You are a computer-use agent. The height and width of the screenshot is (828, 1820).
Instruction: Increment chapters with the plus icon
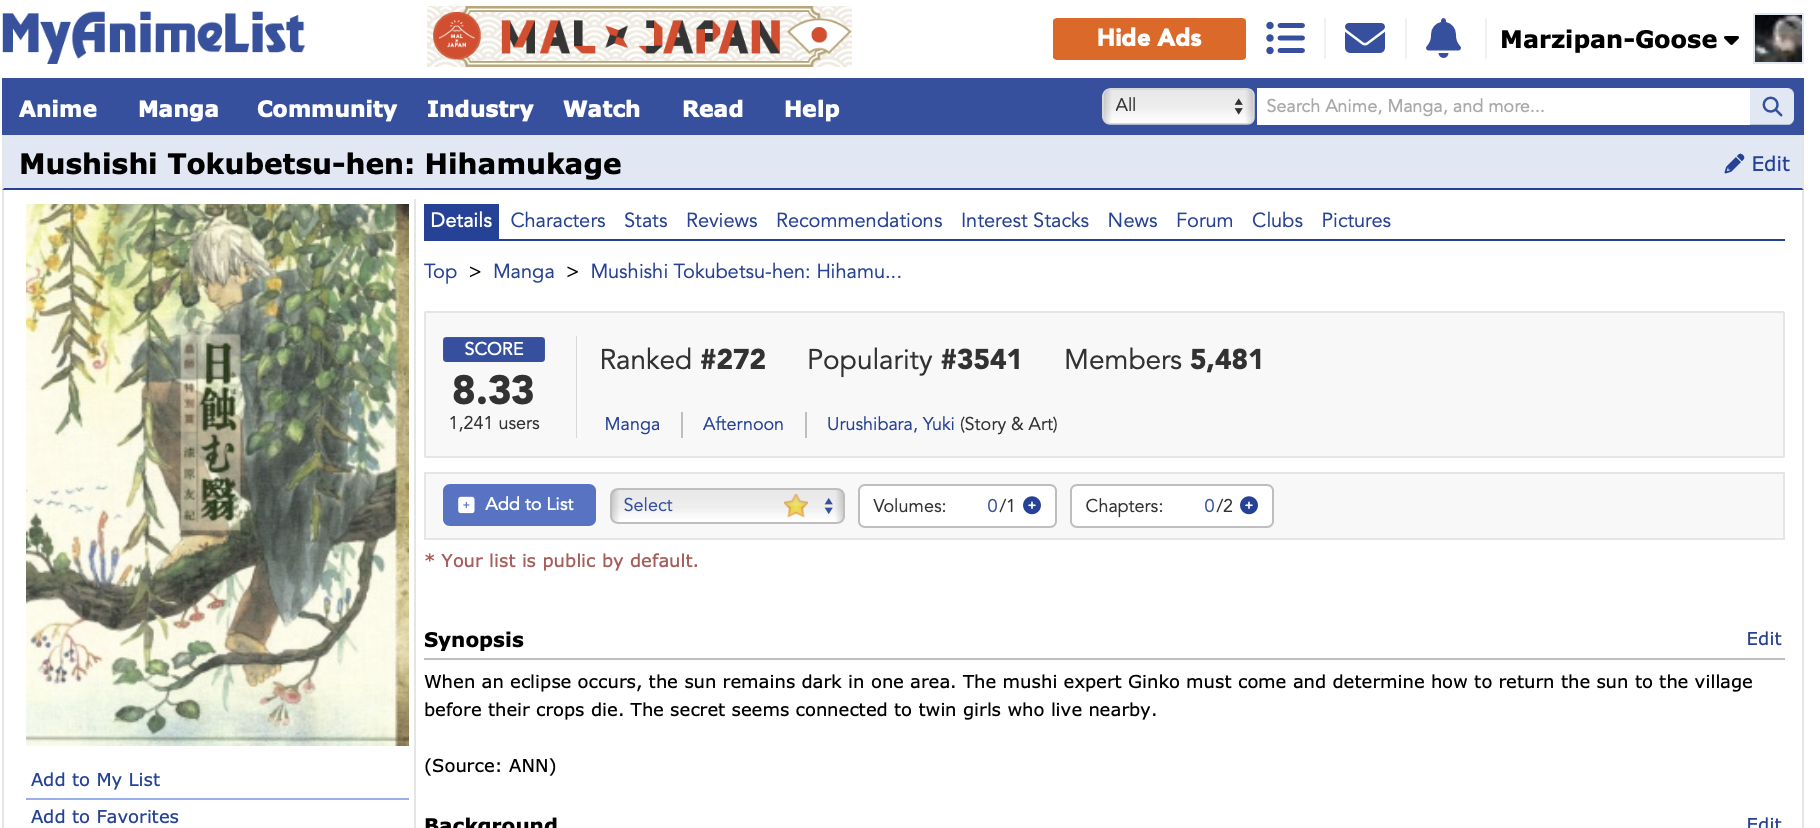[x=1249, y=506]
